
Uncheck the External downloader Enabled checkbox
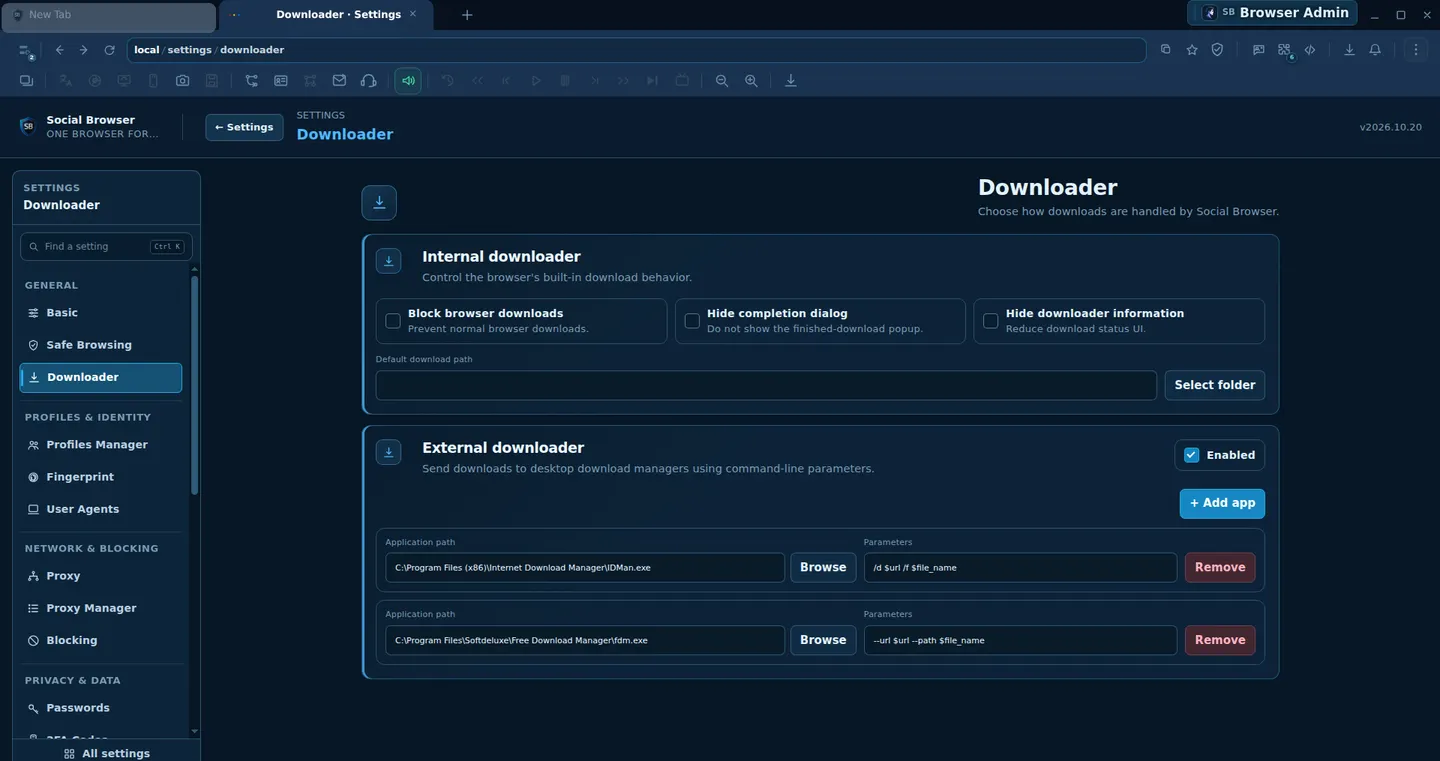1191,455
